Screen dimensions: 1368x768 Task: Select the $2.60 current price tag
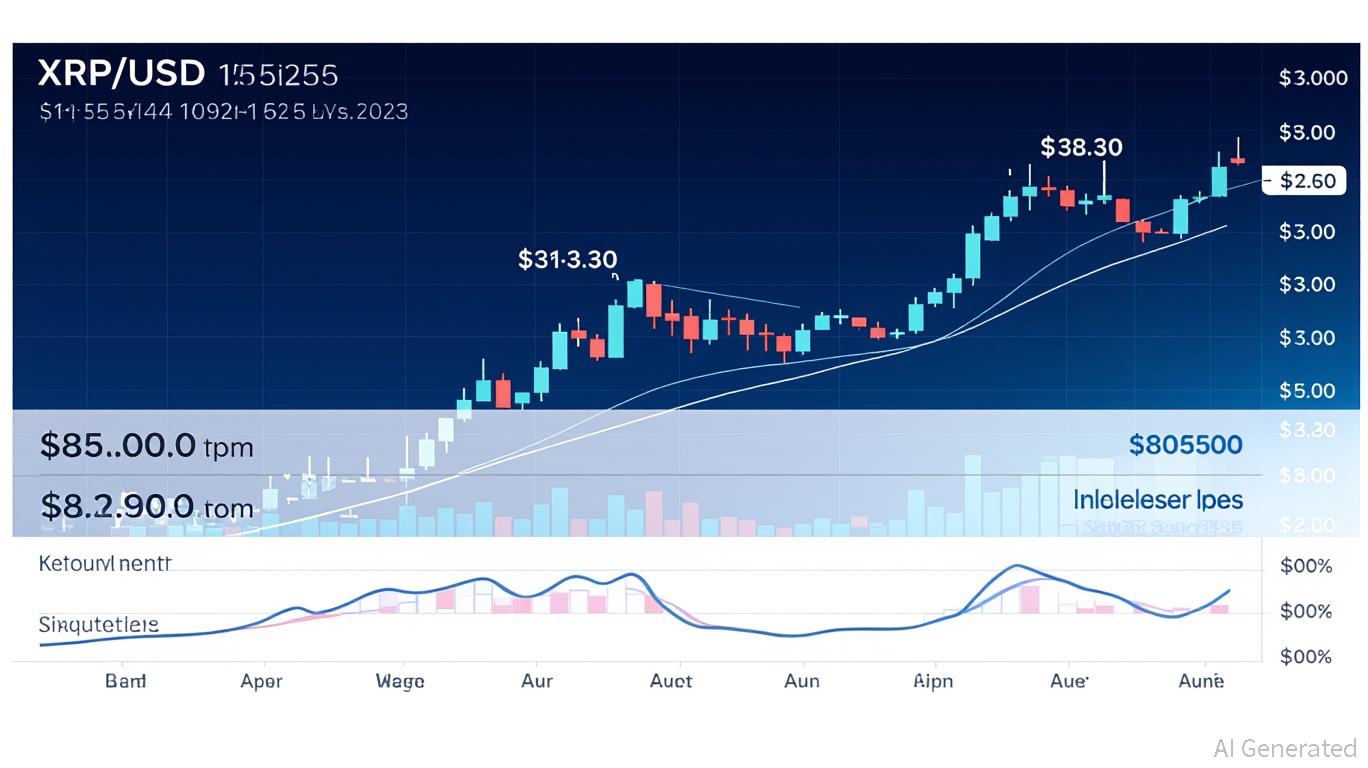1307,181
